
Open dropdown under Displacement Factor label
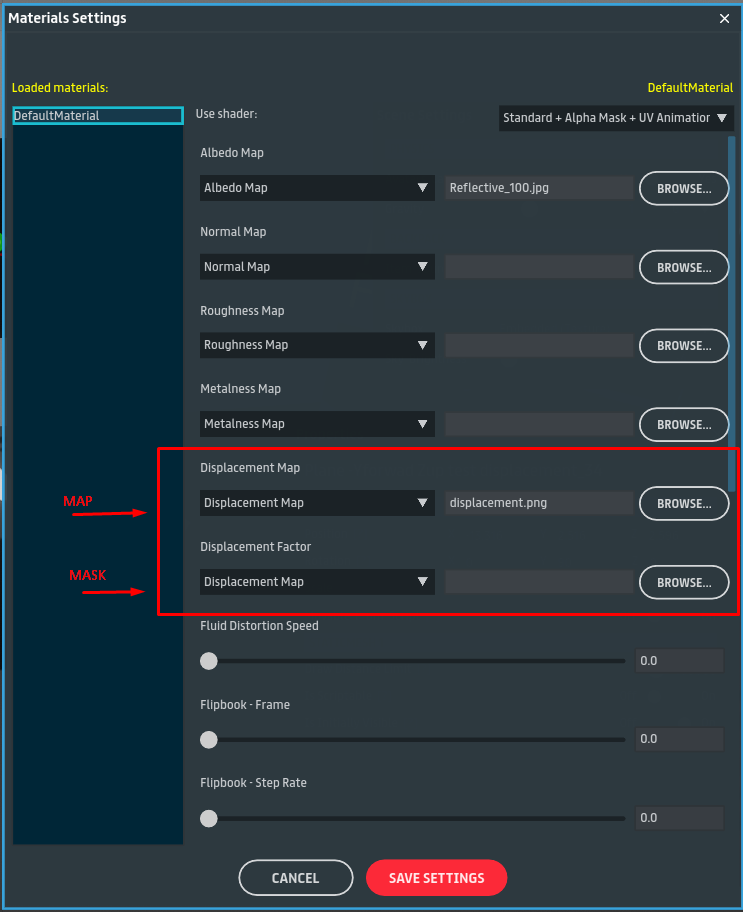[x=316, y=582]
